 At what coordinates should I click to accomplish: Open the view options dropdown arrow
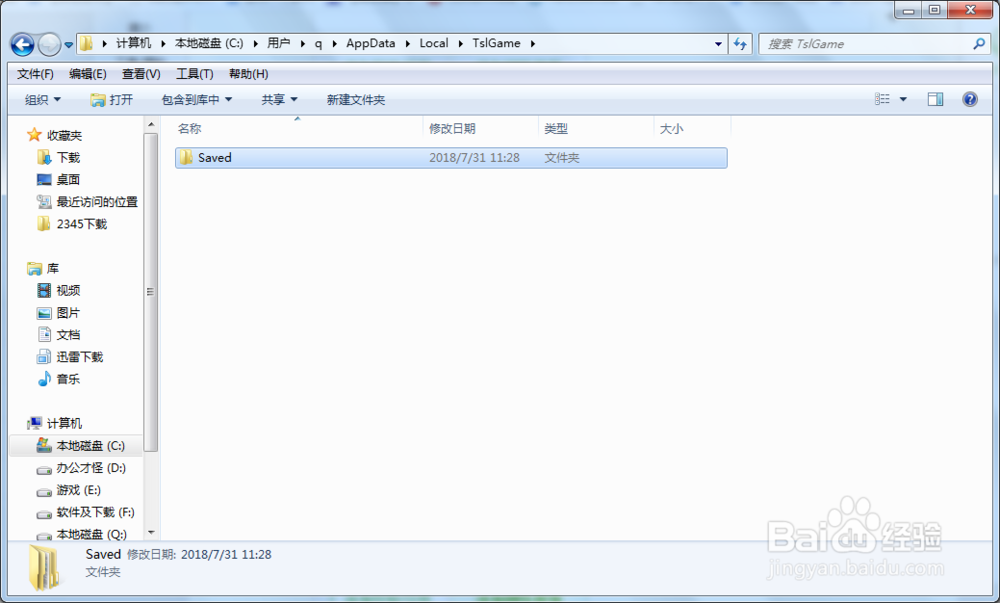(903, 99)
